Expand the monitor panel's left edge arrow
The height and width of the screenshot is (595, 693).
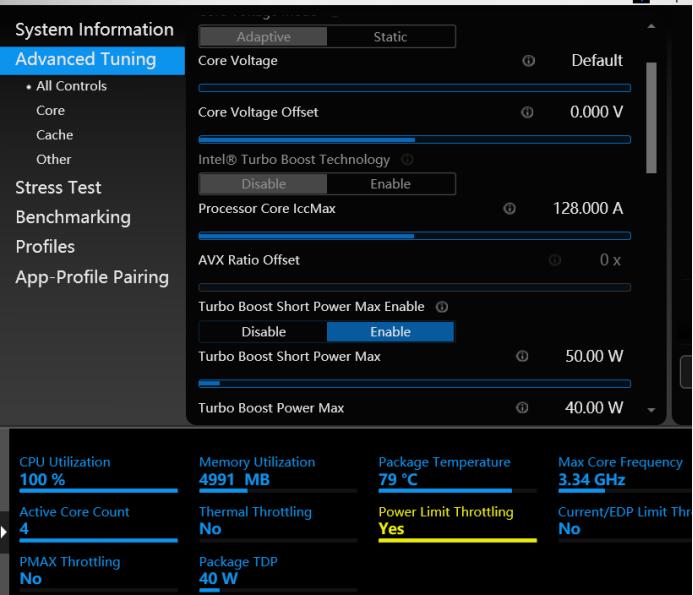pyautogui.click(x=4, y=531)
